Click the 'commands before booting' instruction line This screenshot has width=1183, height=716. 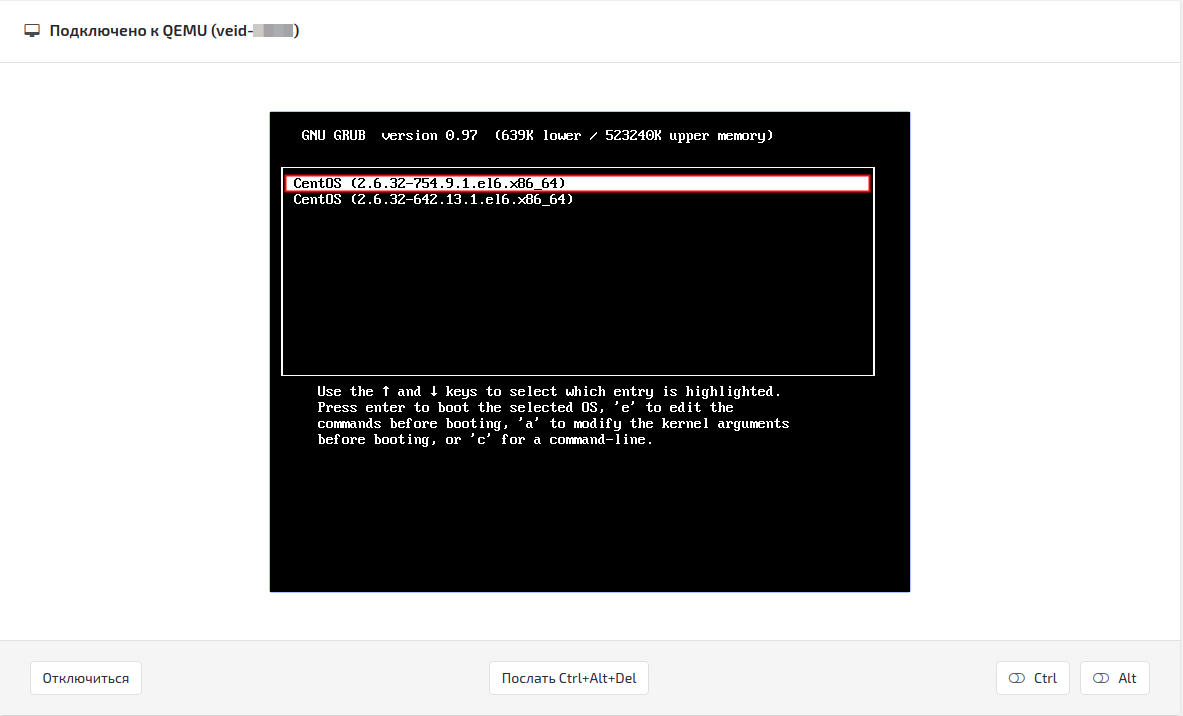553,423
